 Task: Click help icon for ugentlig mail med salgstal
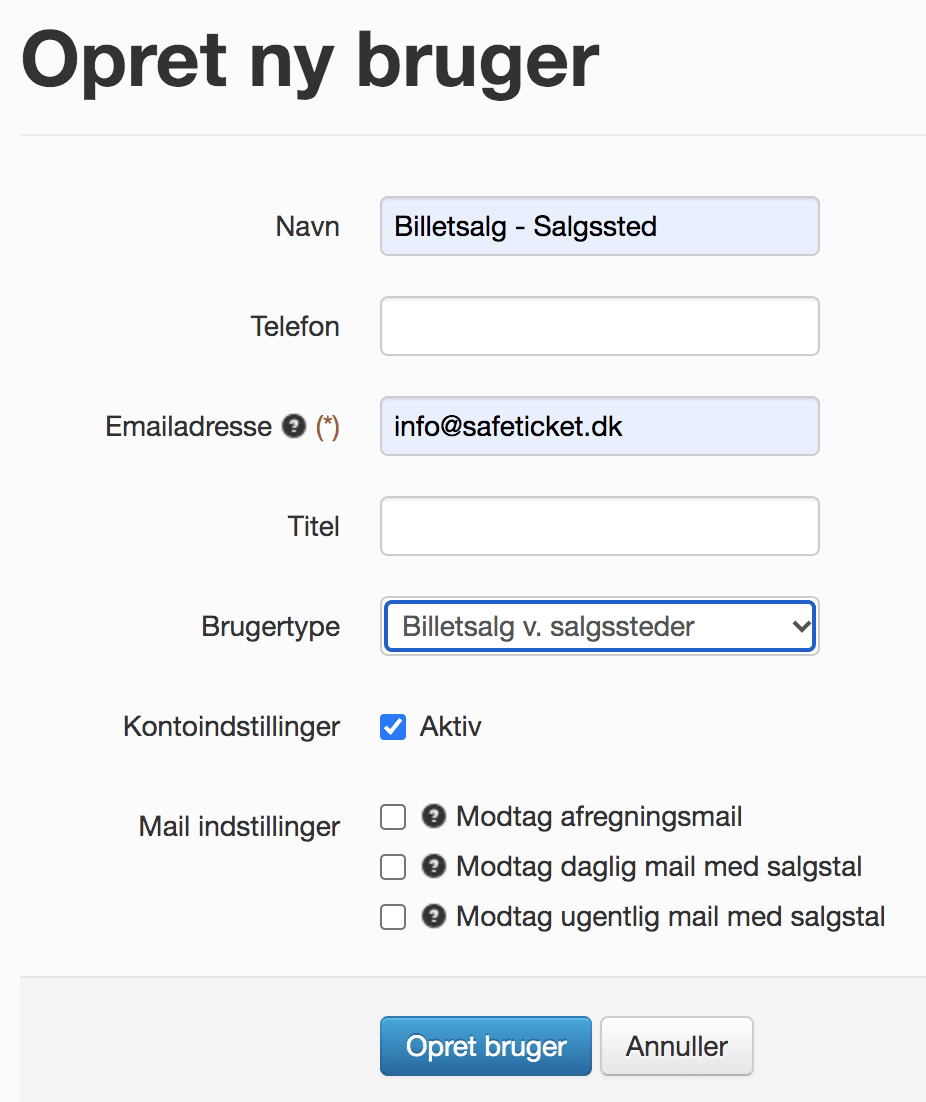(x=433, y=916)
